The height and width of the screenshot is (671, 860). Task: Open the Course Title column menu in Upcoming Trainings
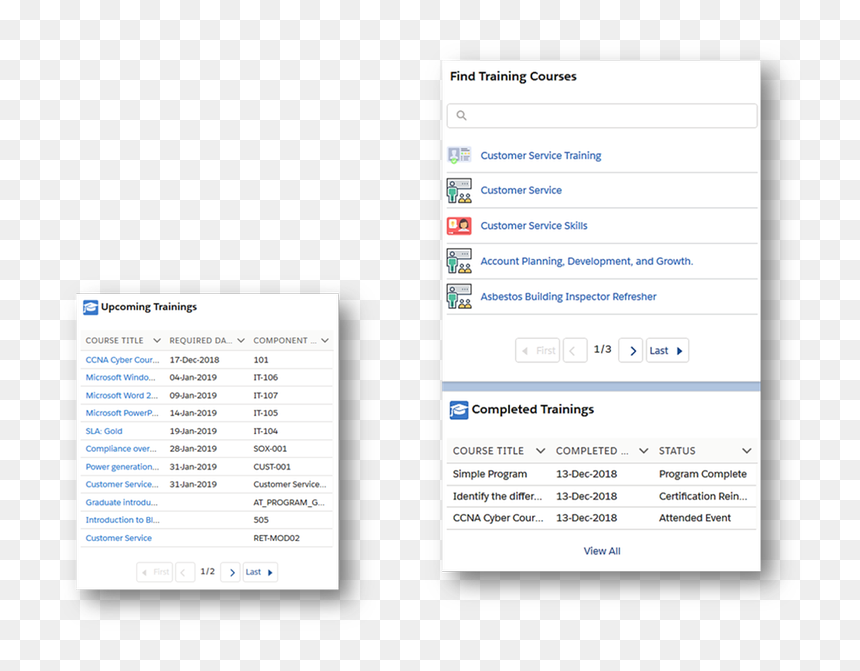point(157,340)
